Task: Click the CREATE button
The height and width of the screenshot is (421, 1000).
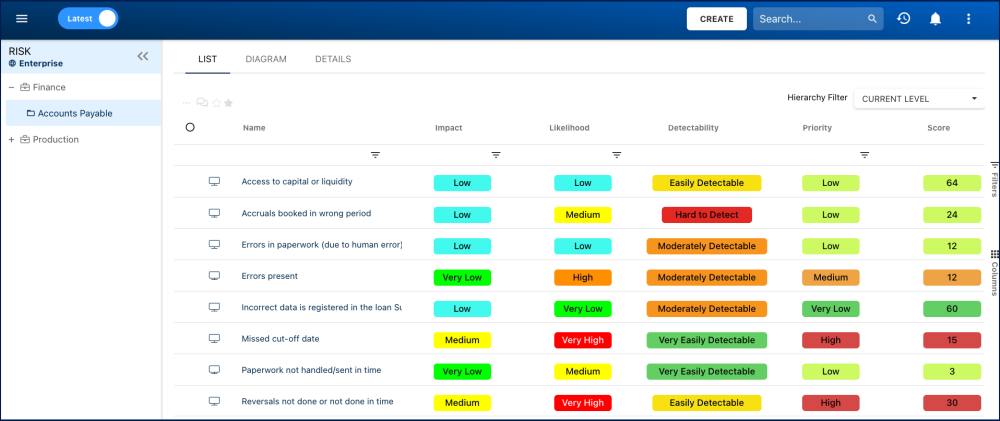Action: click(716, 19)
